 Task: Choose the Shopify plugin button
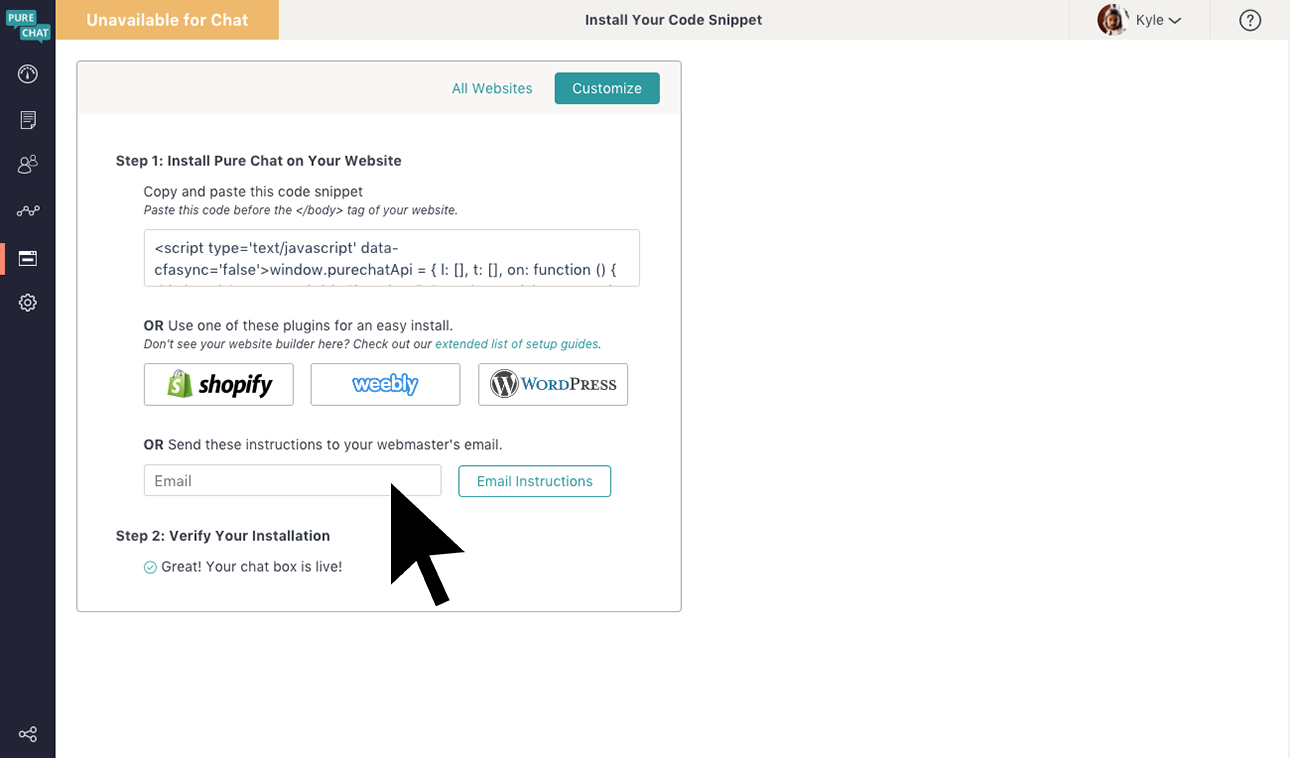click(219, 384)
